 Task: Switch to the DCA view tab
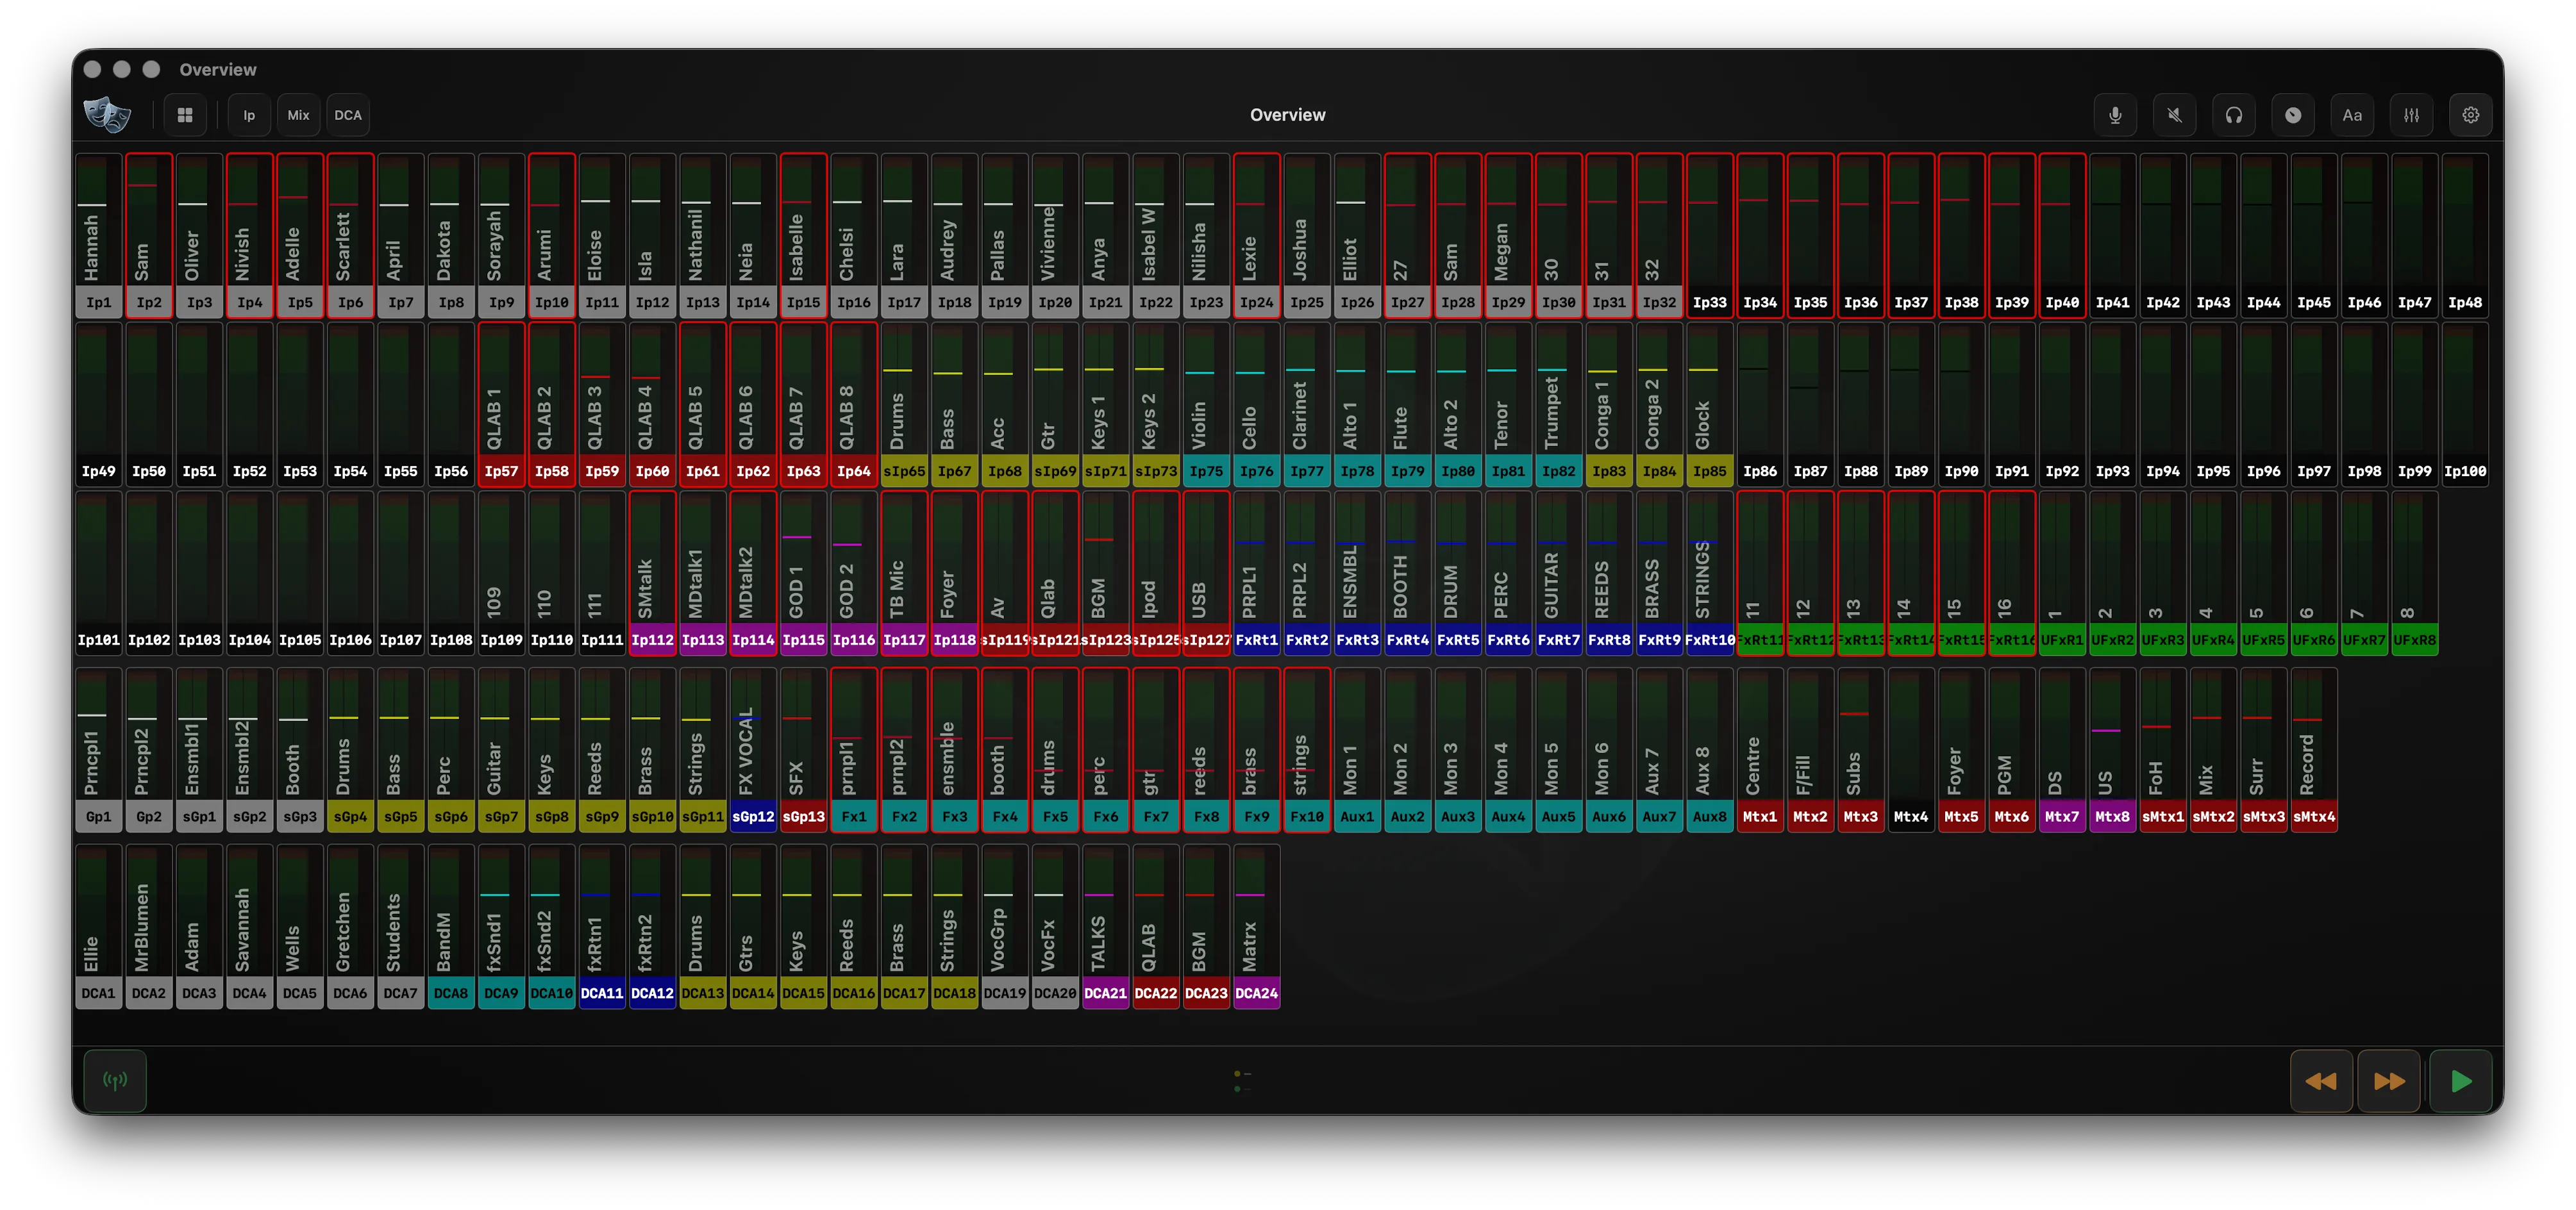tap(348, 115)
